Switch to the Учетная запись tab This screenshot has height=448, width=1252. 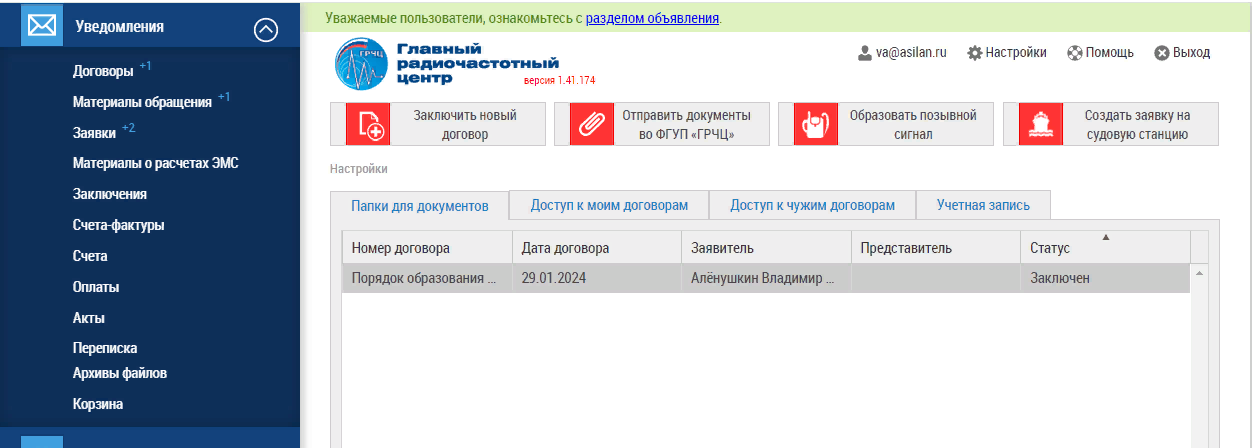[983, 205]
